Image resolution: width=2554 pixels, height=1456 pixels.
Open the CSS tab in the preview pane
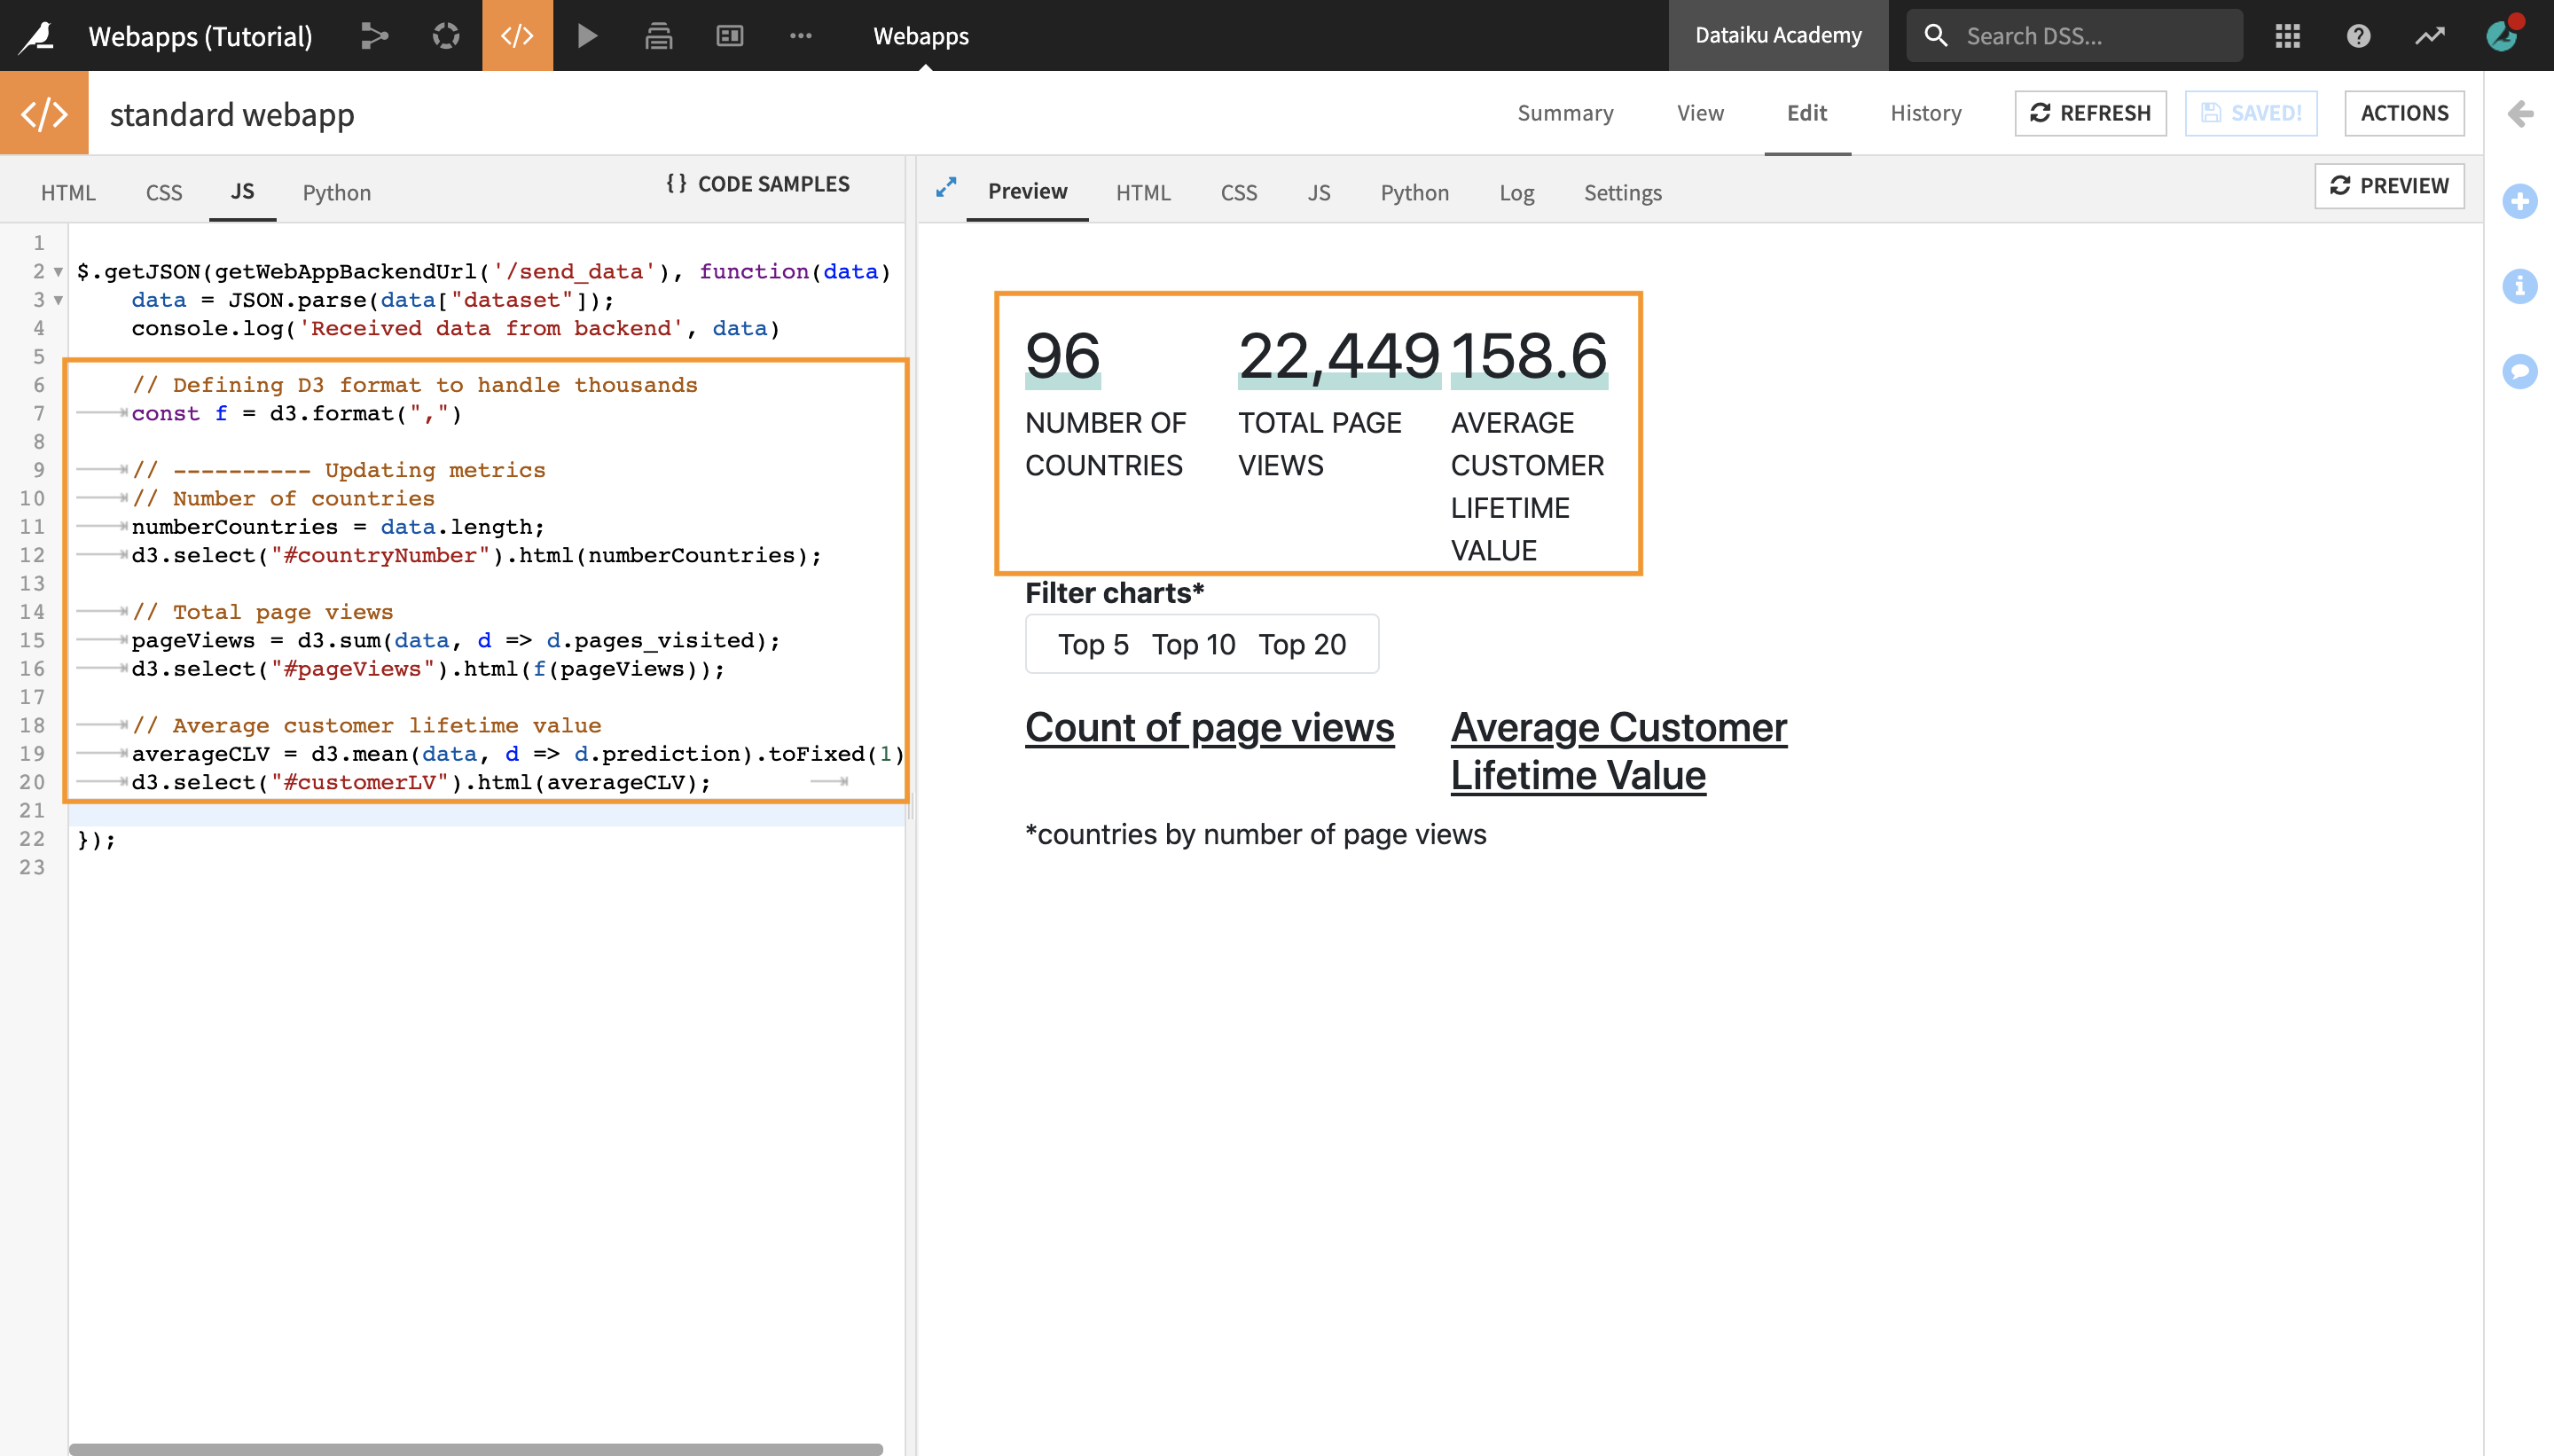(x=1238, y=192)
